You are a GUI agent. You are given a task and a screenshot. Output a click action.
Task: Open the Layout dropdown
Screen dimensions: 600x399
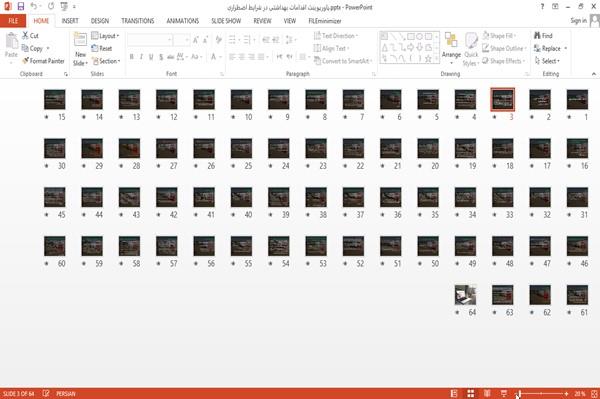(105, 36)
